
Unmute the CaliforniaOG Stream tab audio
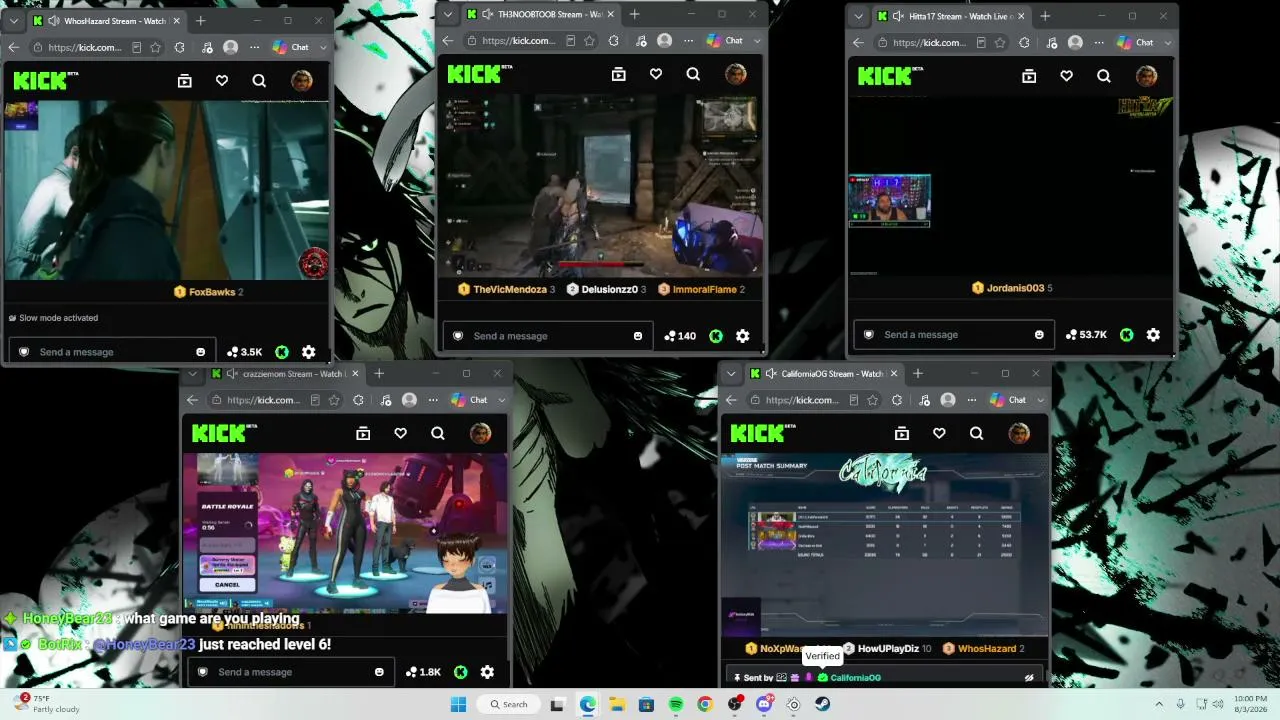coord(771,373)
